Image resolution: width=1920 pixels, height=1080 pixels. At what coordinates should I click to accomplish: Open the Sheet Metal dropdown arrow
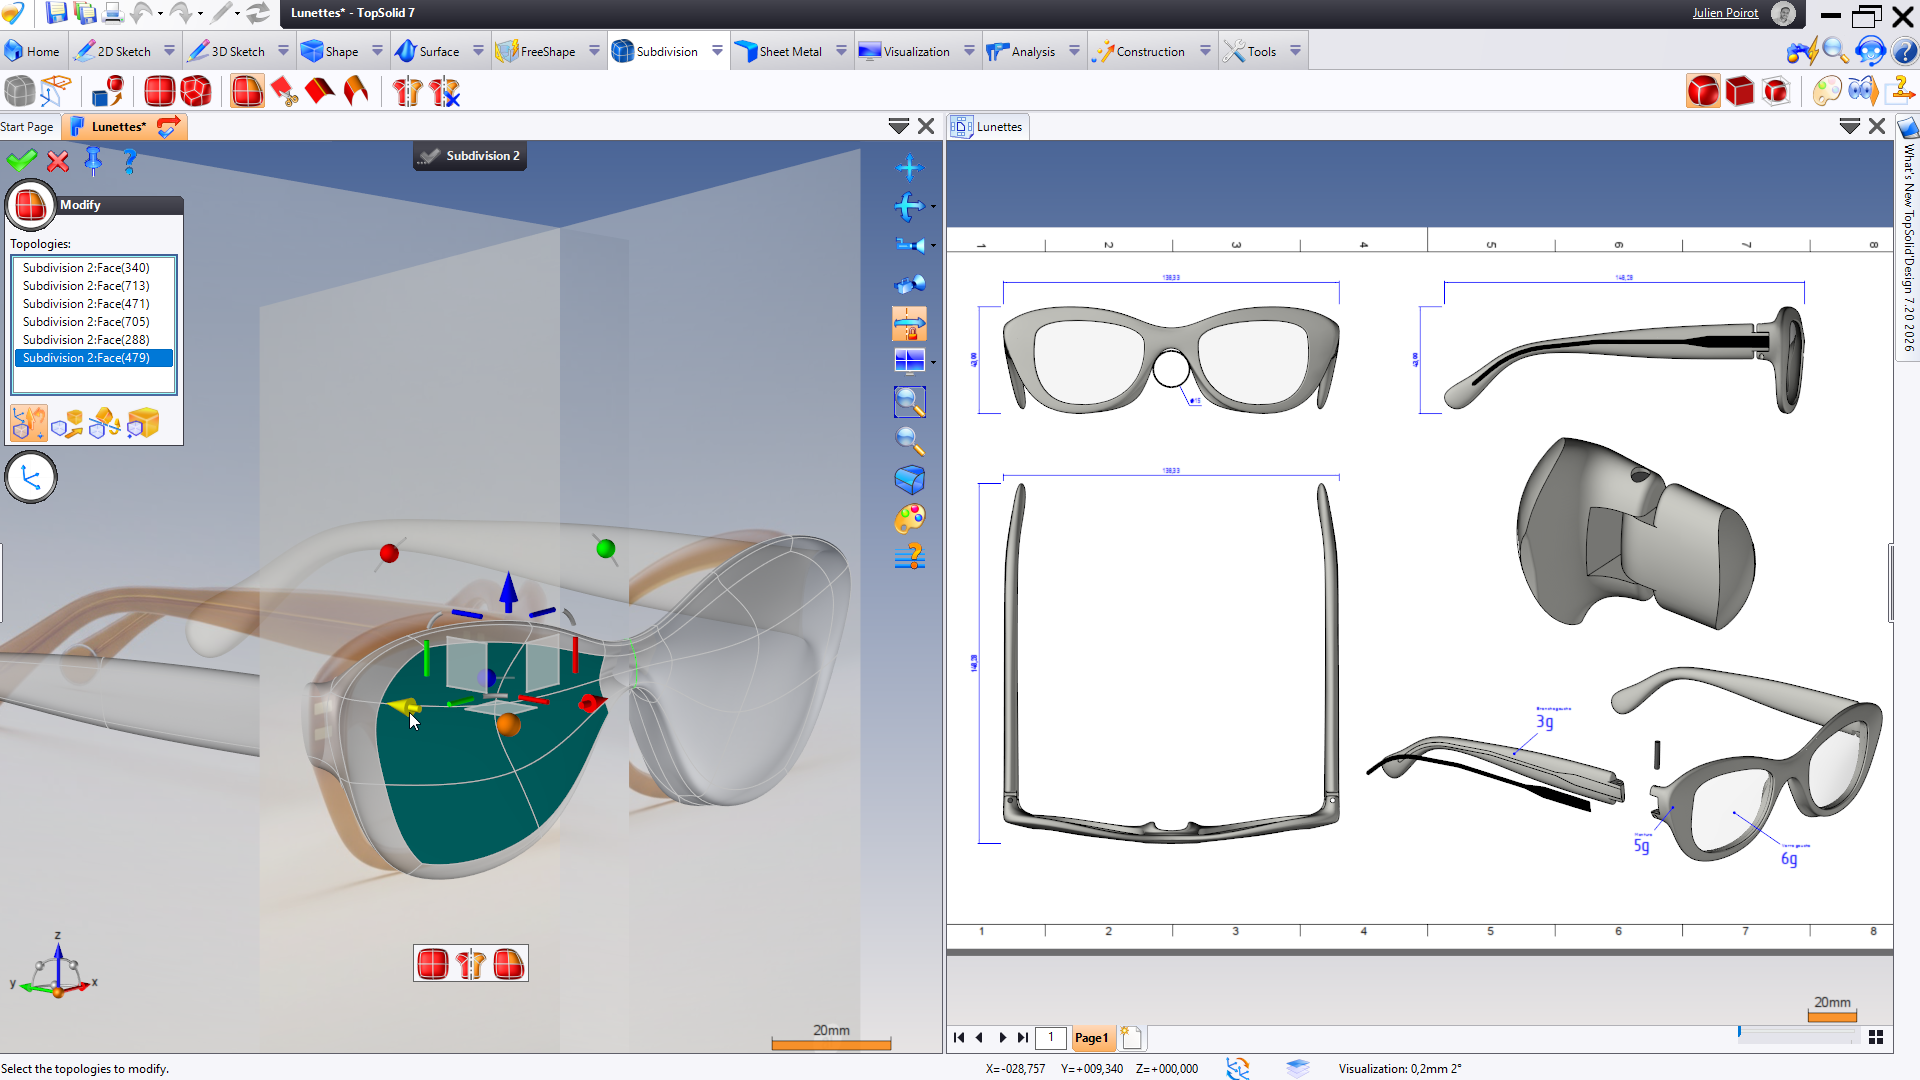pos(841,51)
